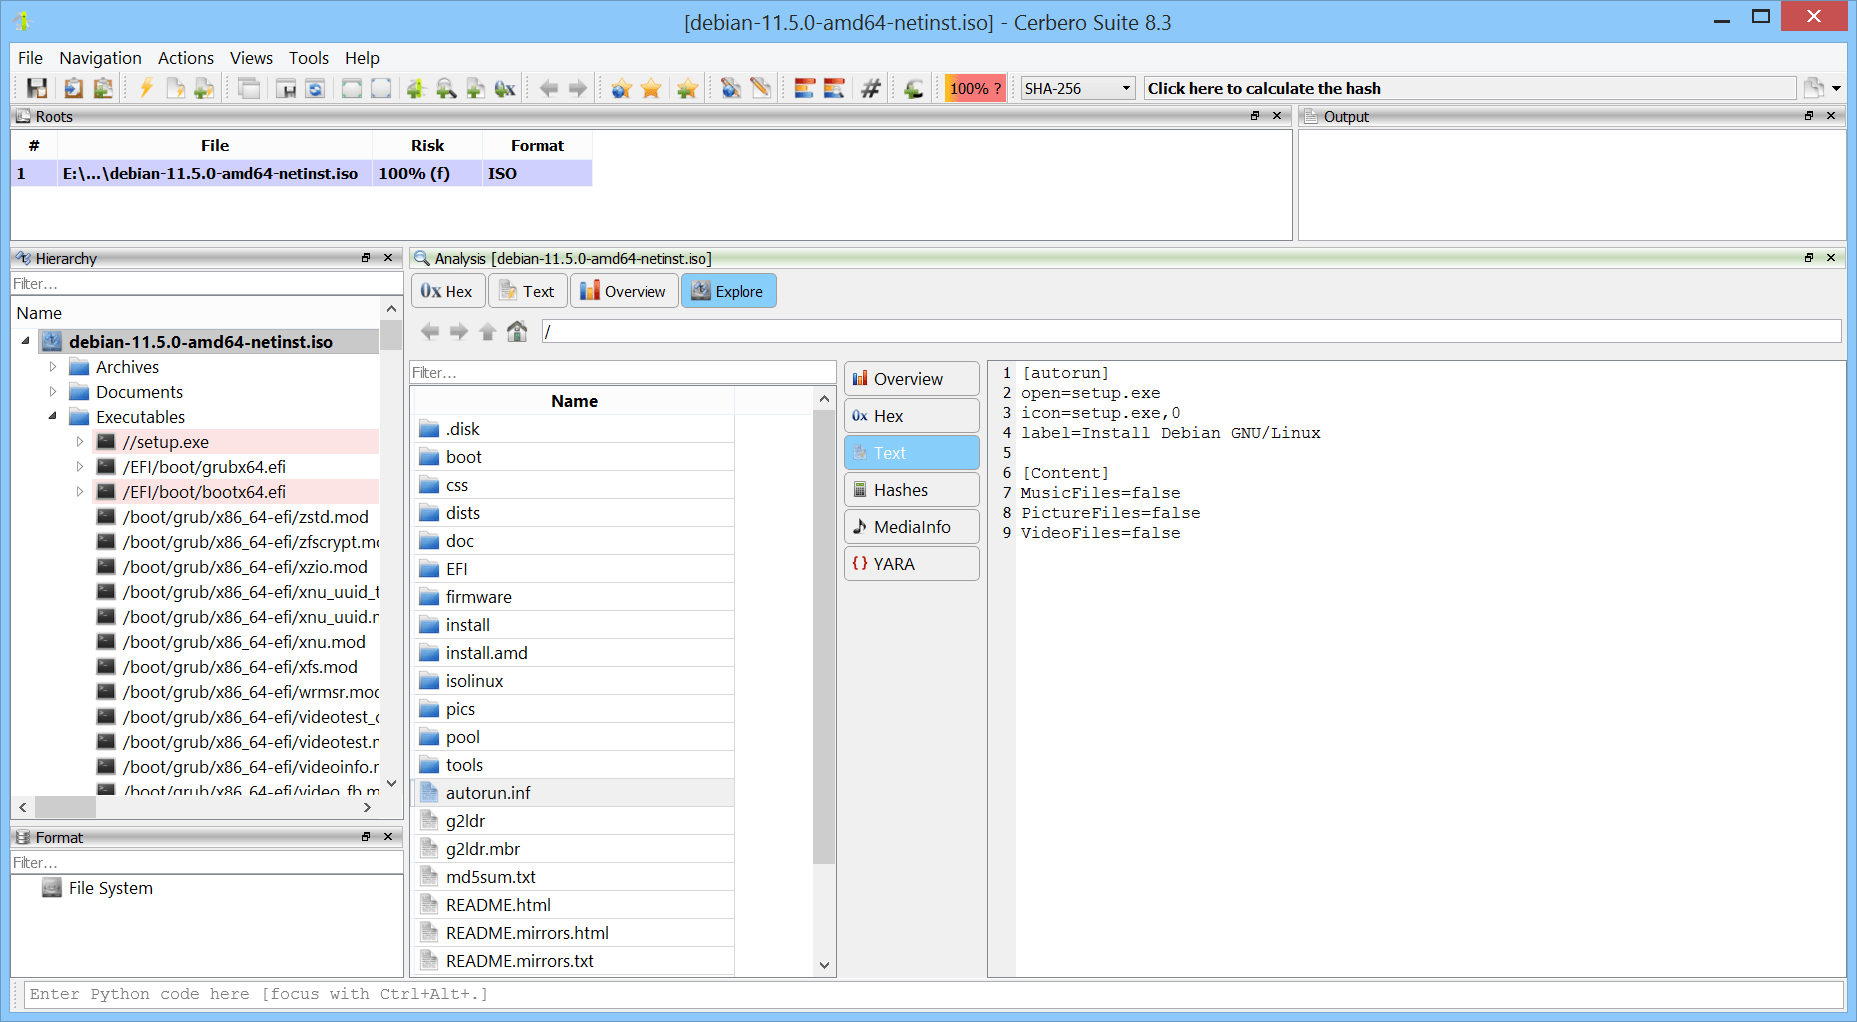The height and width of the screenshot is (1022, 1857).
Task: Switch to the Explore view tab
Action: point(729,291)
